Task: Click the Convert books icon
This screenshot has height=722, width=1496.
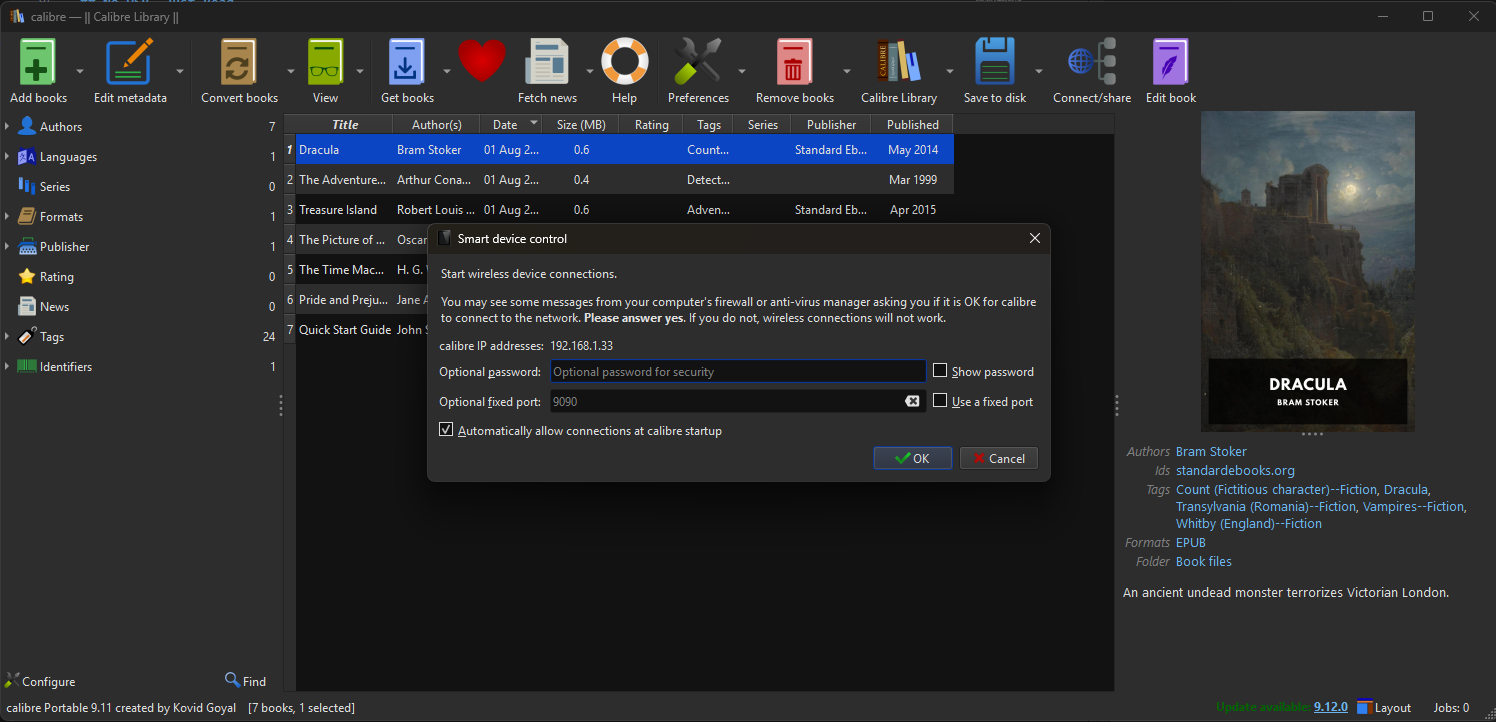Action: click(239, 62)
